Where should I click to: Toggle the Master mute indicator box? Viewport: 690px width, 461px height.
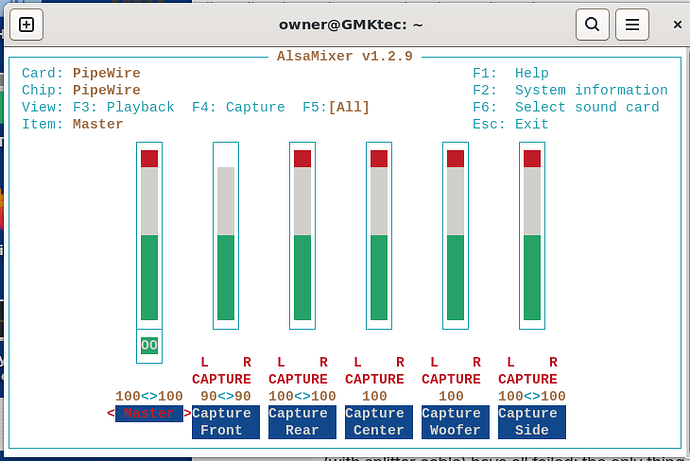[149, 346]
